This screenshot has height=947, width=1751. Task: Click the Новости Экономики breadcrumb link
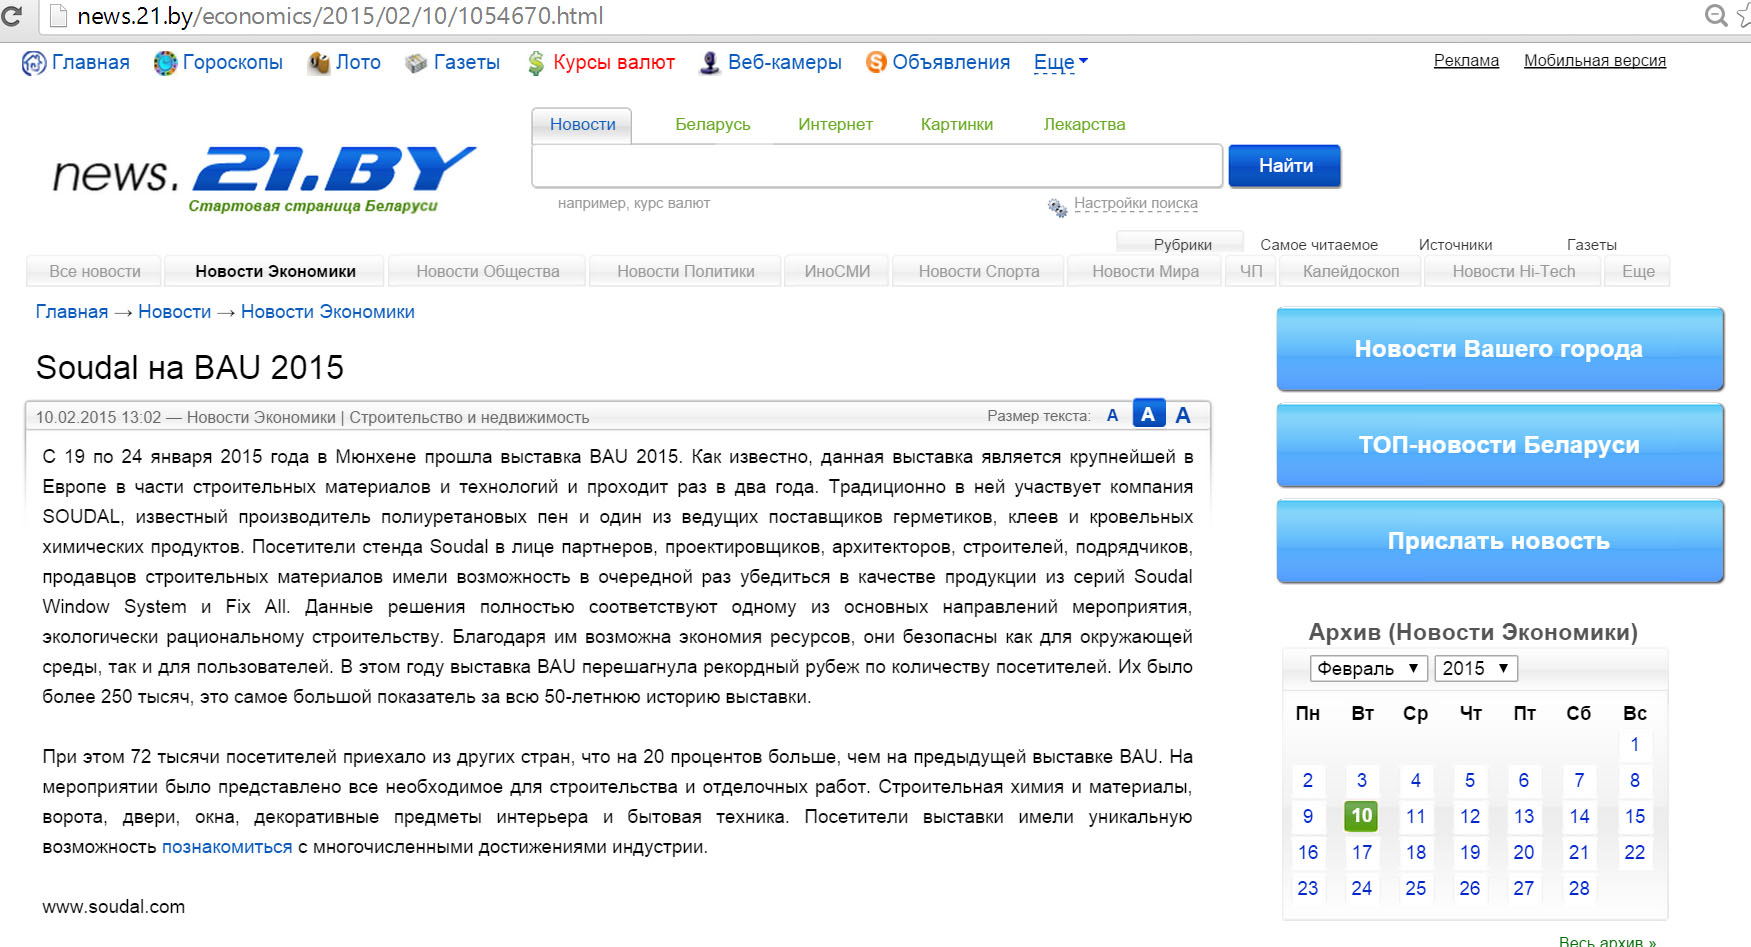[x=328, y=312]
